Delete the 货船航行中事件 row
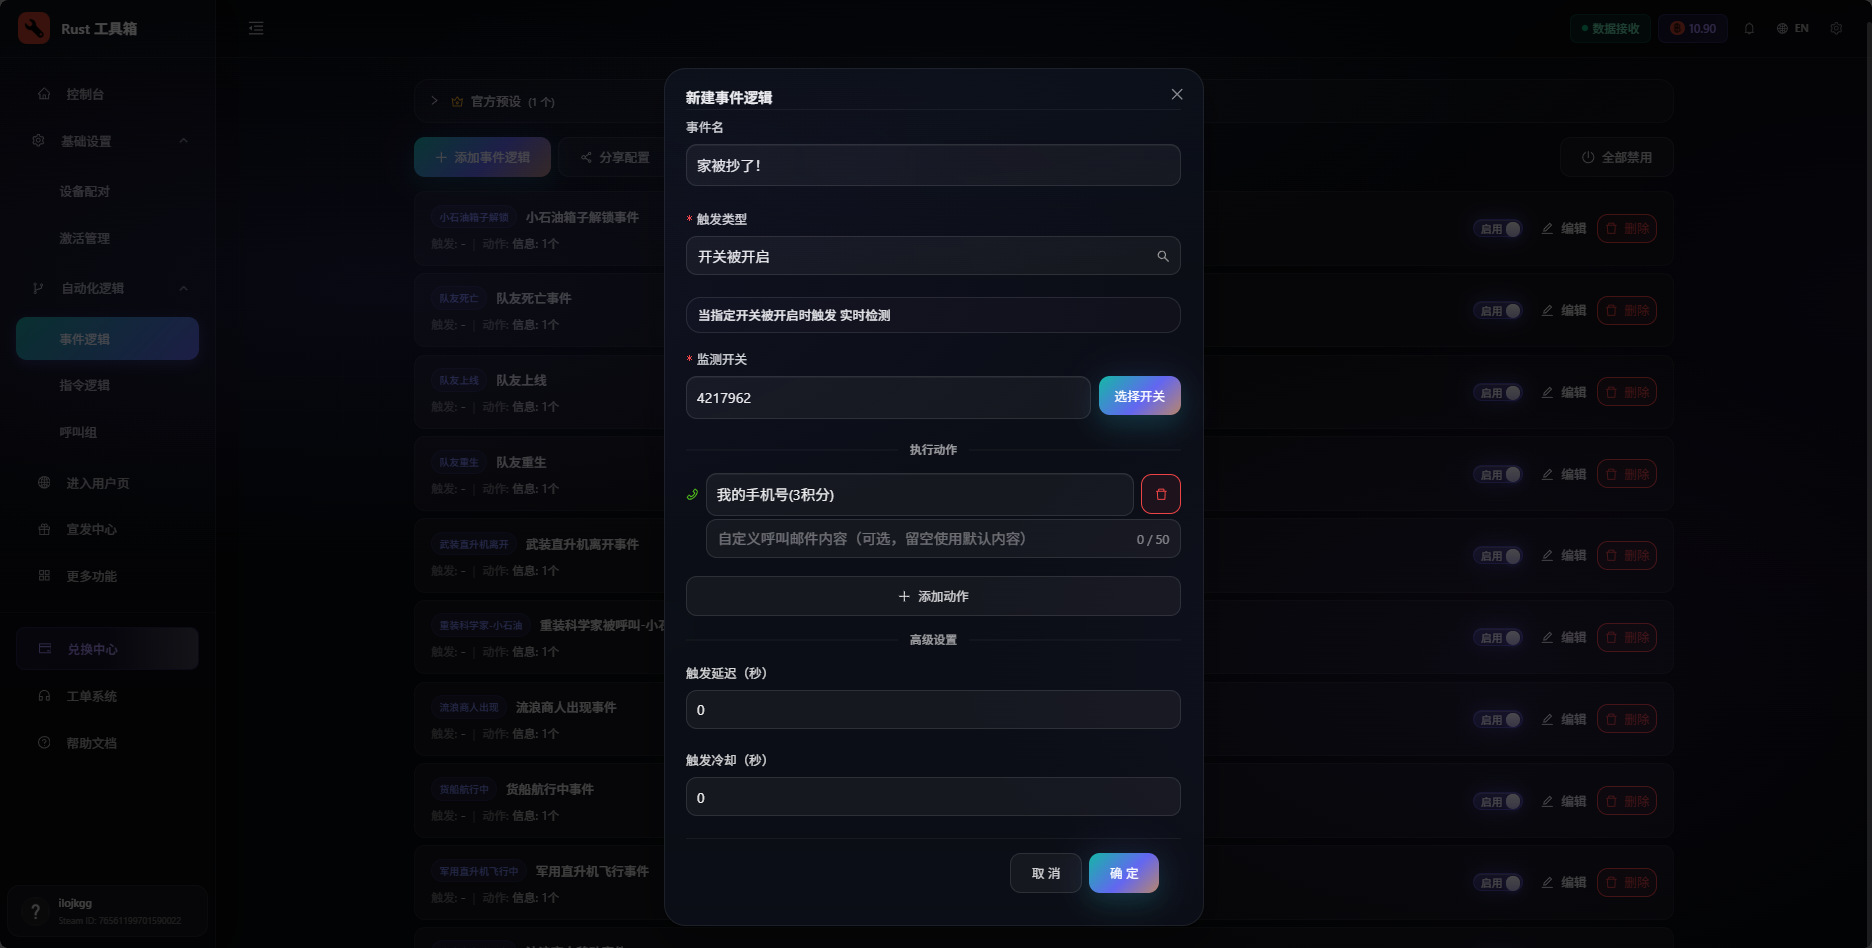 click(1627, 801)
